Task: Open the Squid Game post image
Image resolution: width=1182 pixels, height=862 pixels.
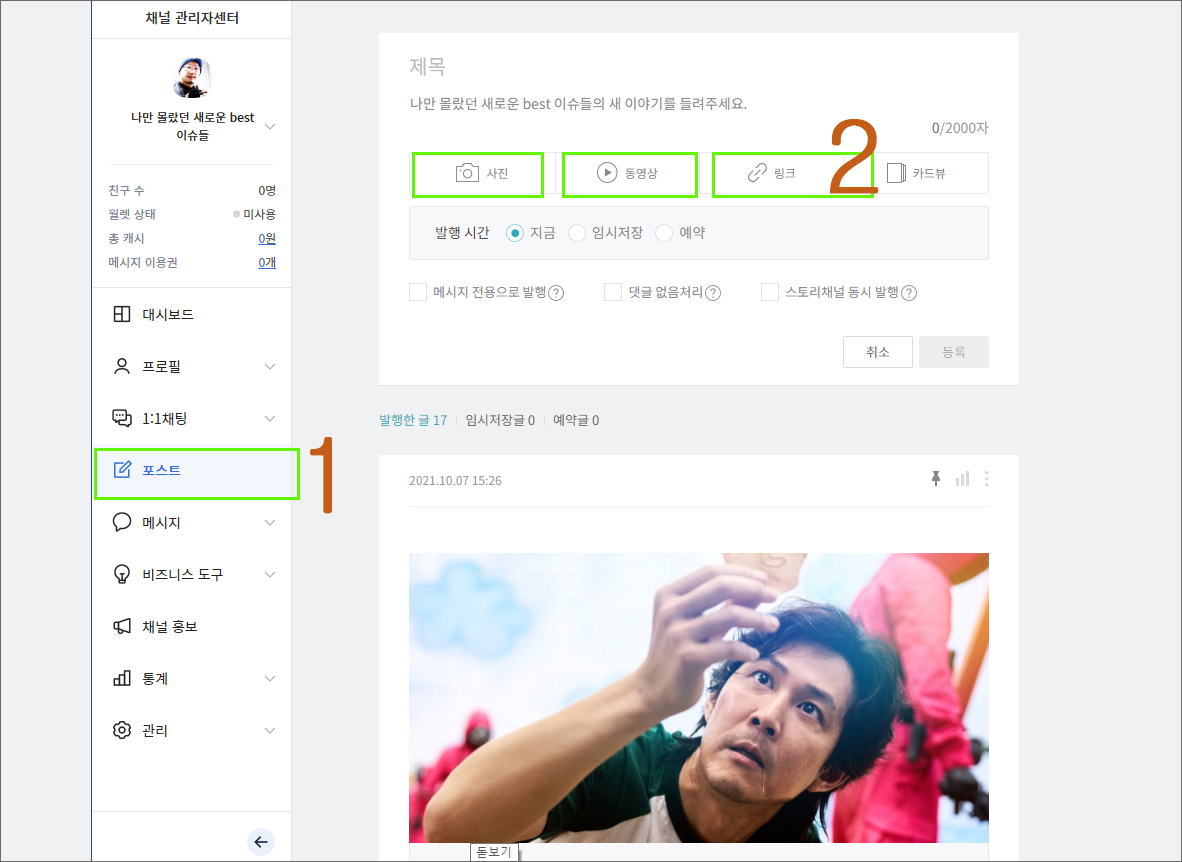Action: (x=699, y=698)
